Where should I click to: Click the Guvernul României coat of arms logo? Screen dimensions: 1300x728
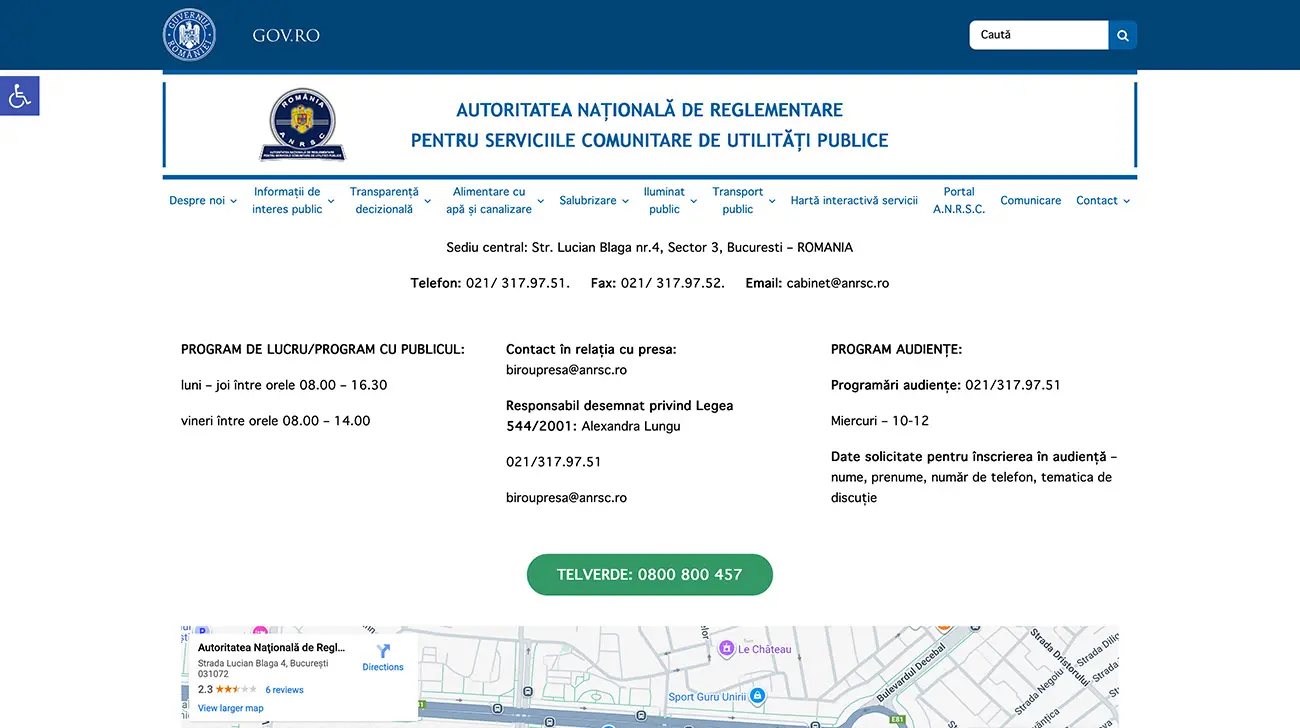[189, 35]
